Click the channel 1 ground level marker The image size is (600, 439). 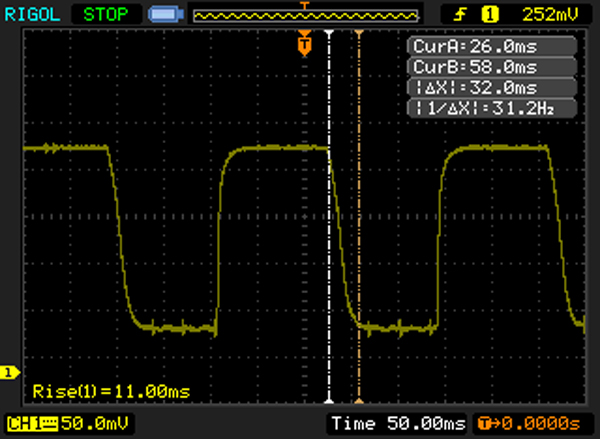click(10, 372)
